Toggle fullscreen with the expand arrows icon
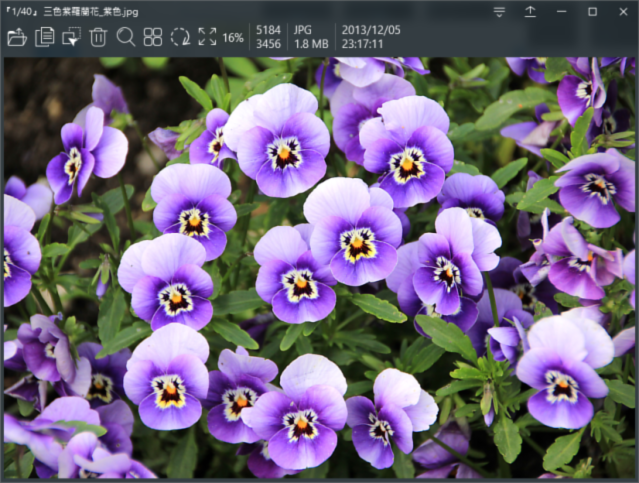Screen dimensions: 639x483 pyautogui.click(x=207, y=37)
